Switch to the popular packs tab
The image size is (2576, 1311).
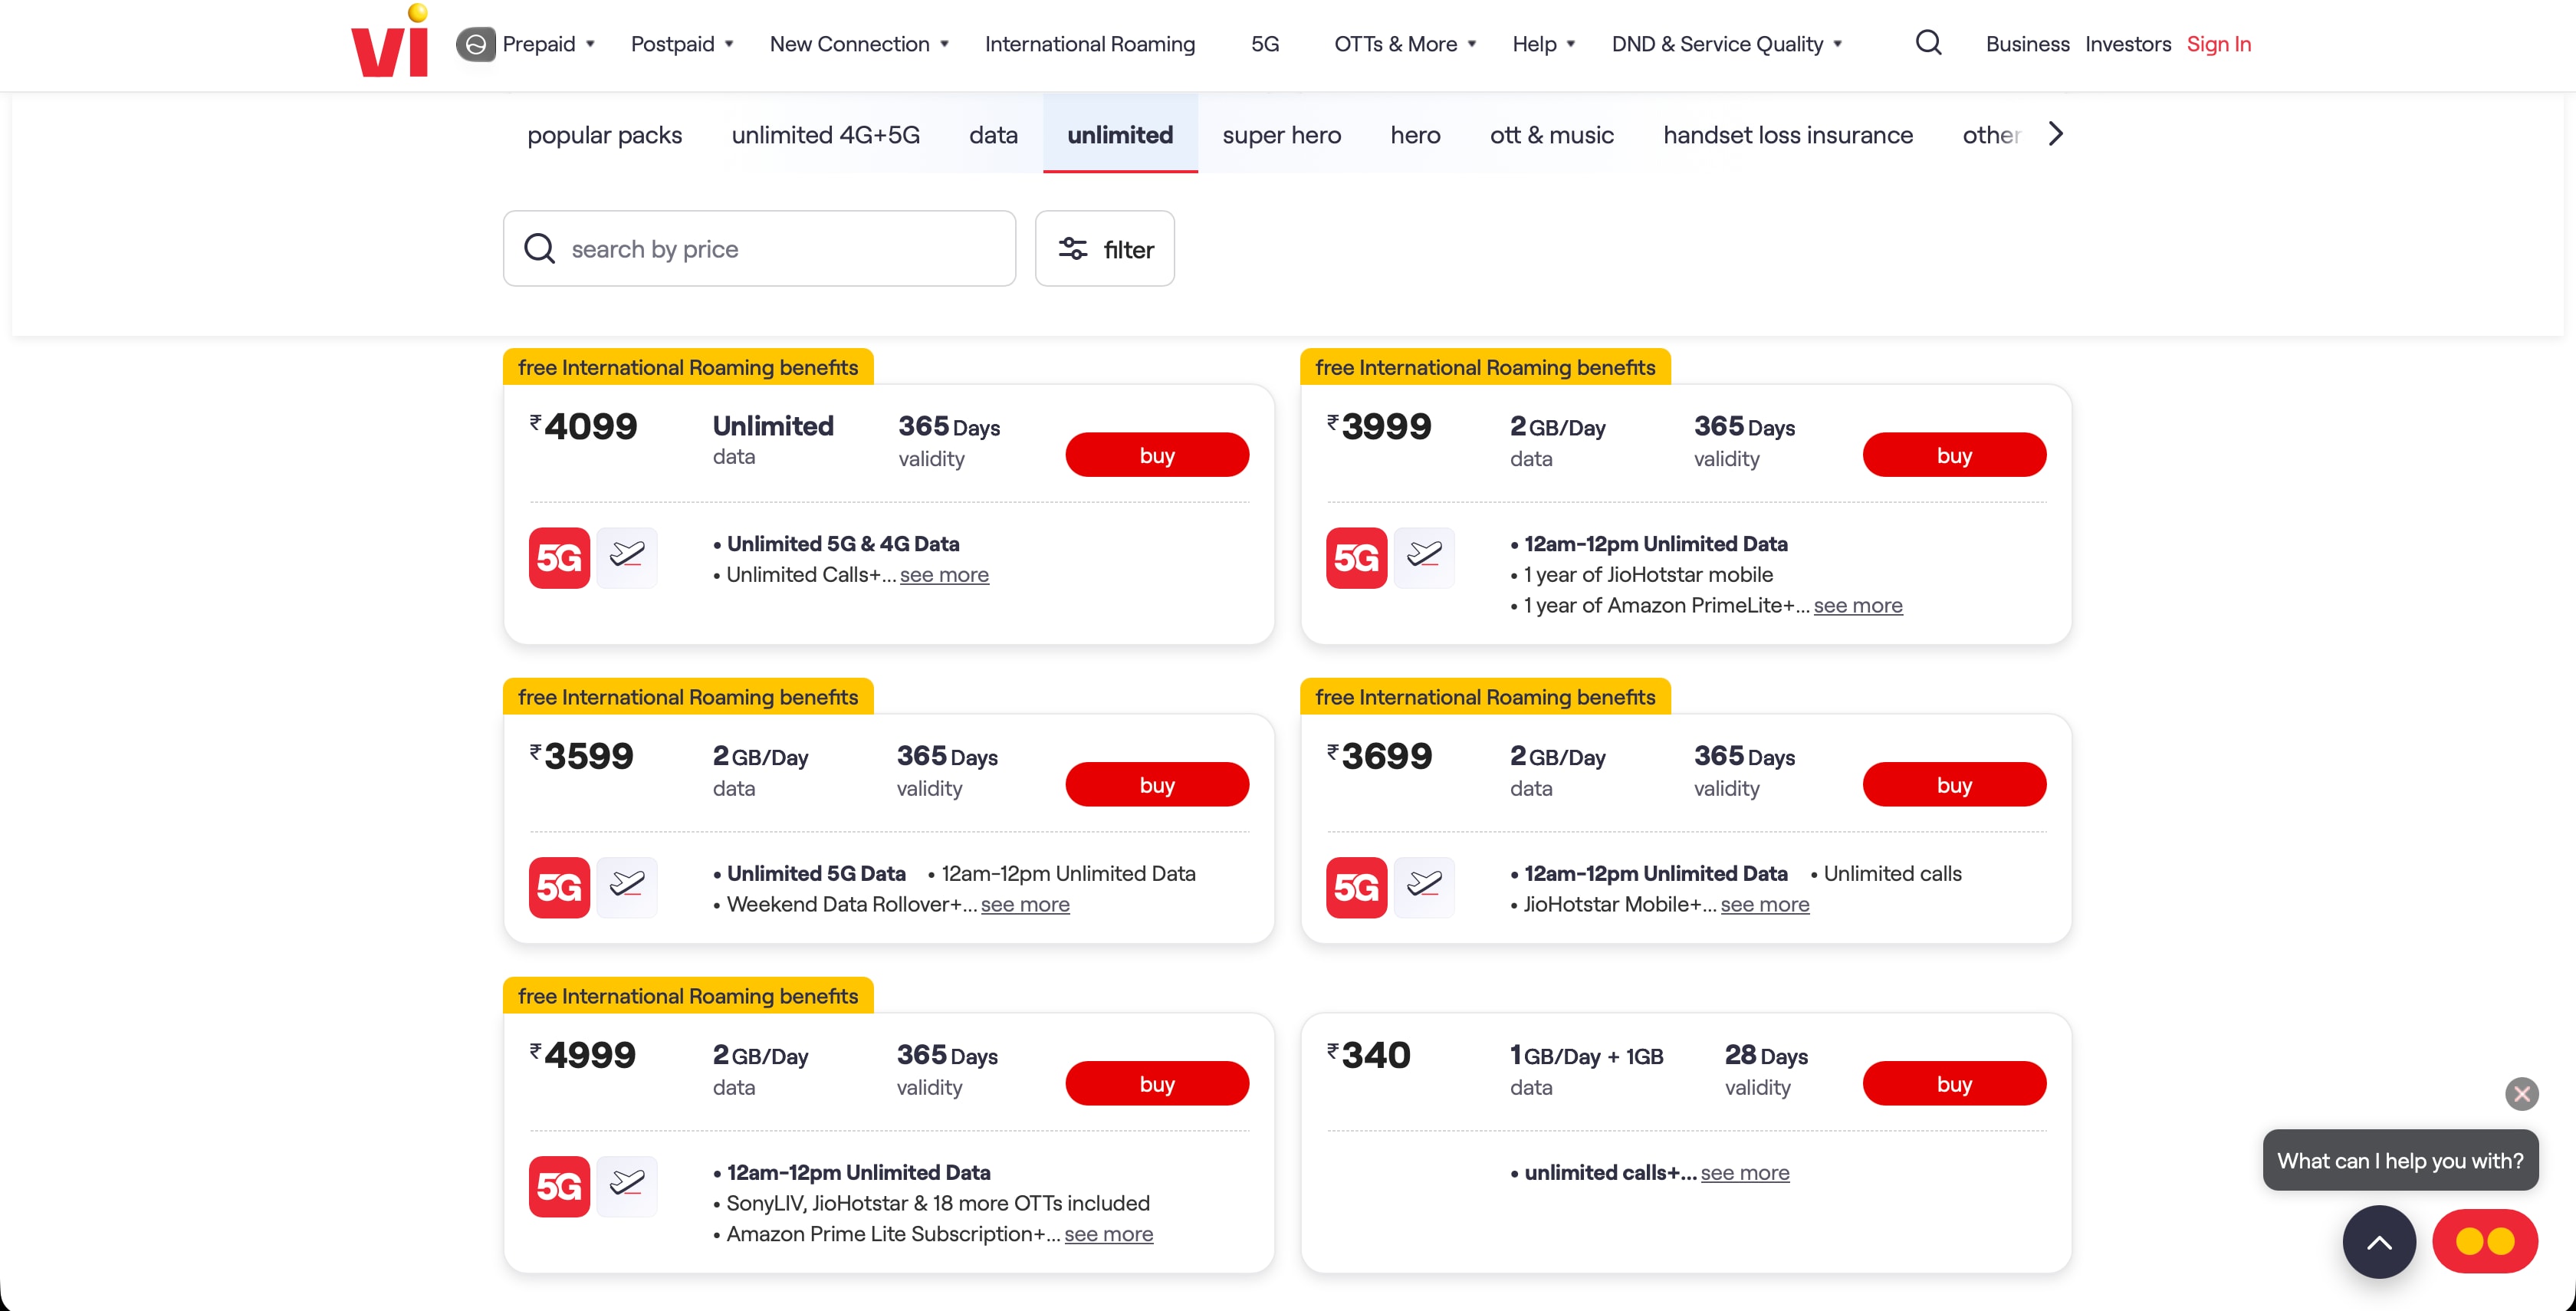pyautogui.click(x=604, y=135)
